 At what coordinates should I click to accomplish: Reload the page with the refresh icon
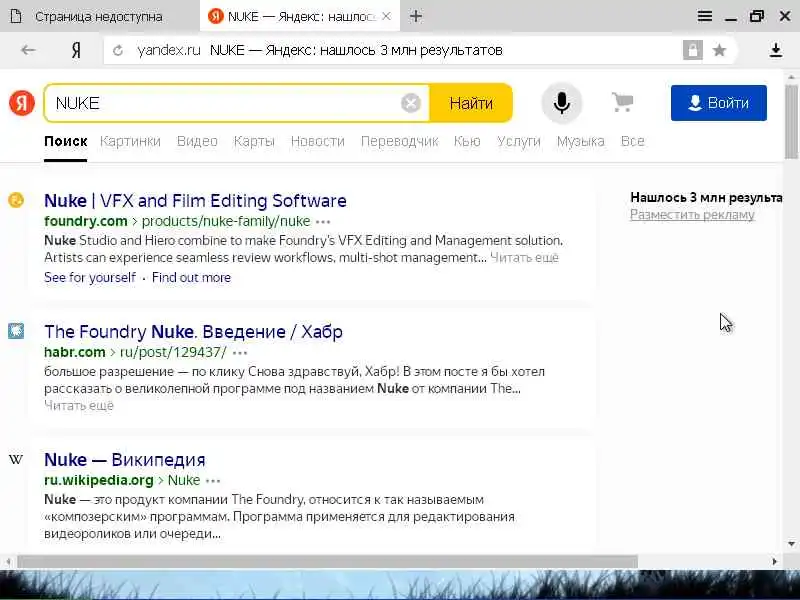pos(118,51)
